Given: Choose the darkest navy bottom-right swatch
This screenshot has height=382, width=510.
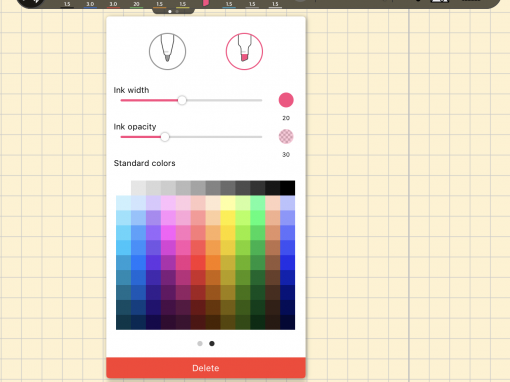Looking at the screenshot, I should [287, 322].
